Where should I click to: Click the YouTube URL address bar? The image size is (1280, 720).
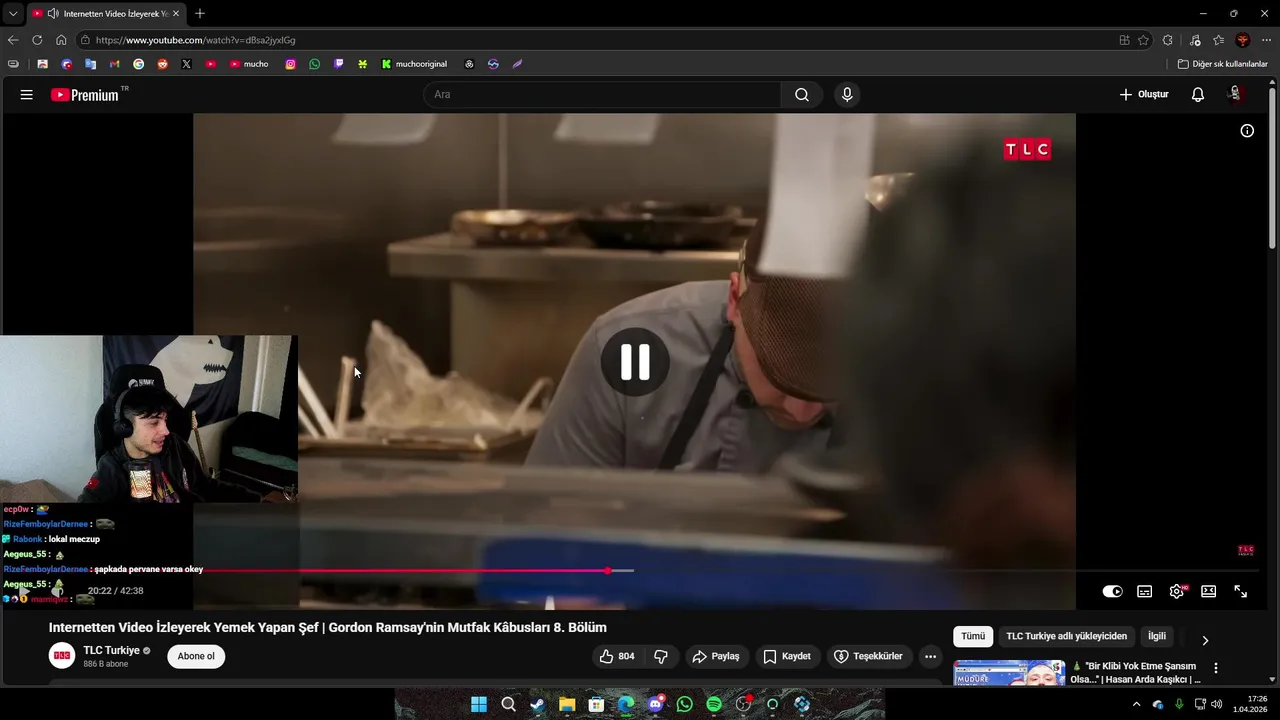pos(595,40)
